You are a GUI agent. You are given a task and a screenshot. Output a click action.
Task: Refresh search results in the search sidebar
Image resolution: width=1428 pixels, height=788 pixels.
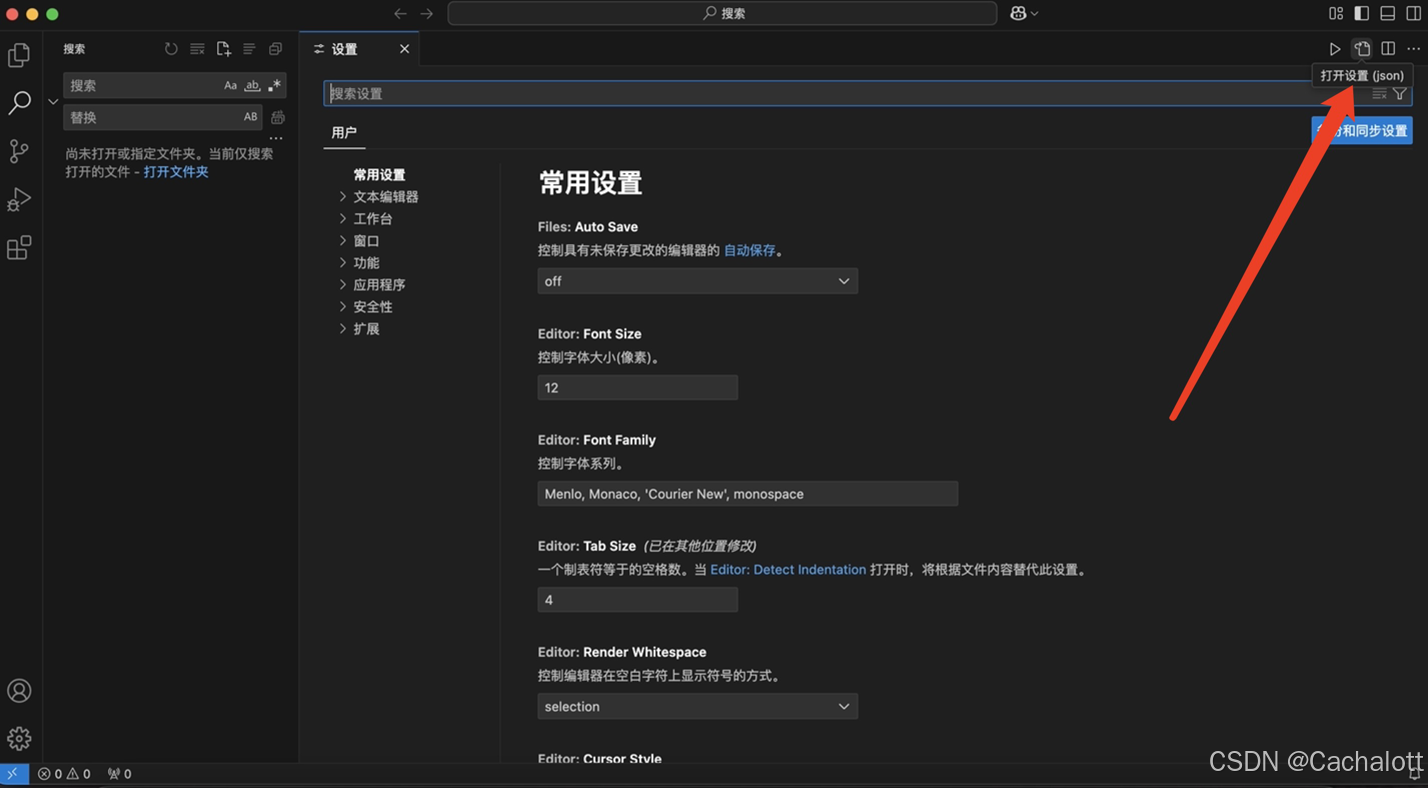point(170,48)
